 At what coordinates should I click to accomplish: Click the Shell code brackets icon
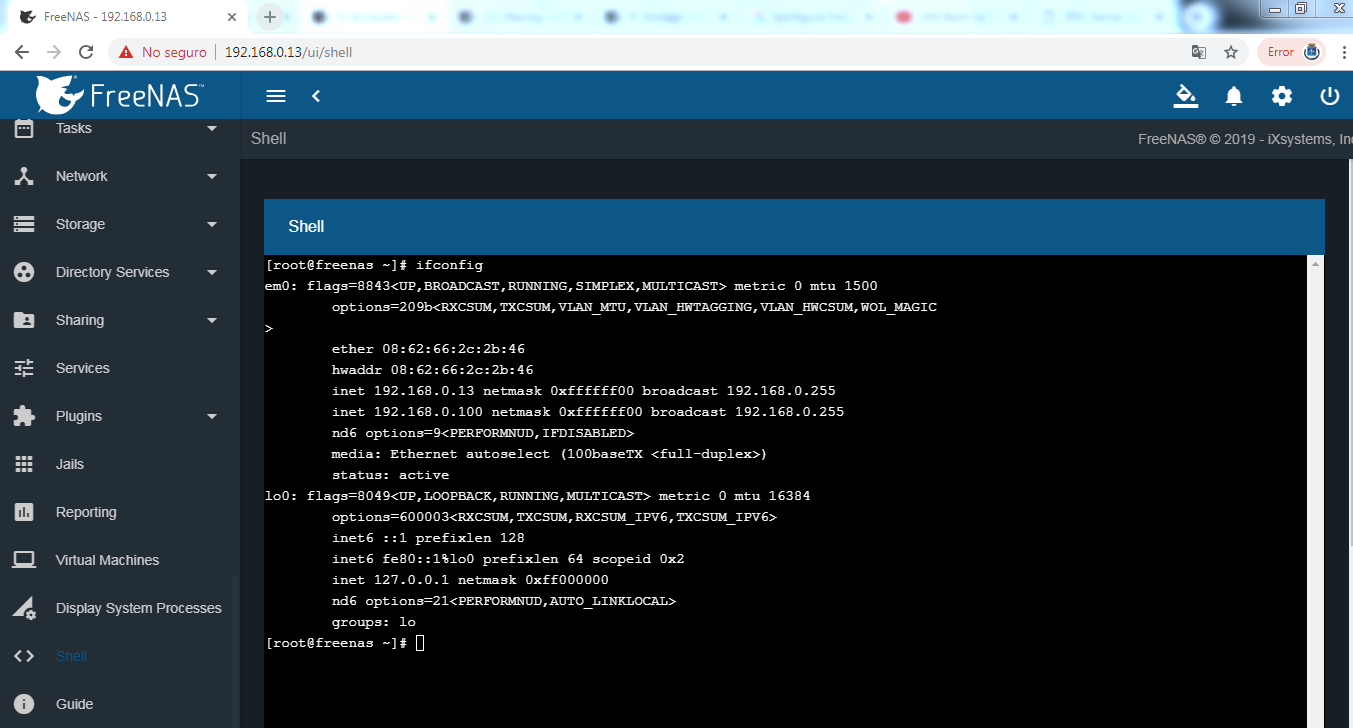[24, 656]
